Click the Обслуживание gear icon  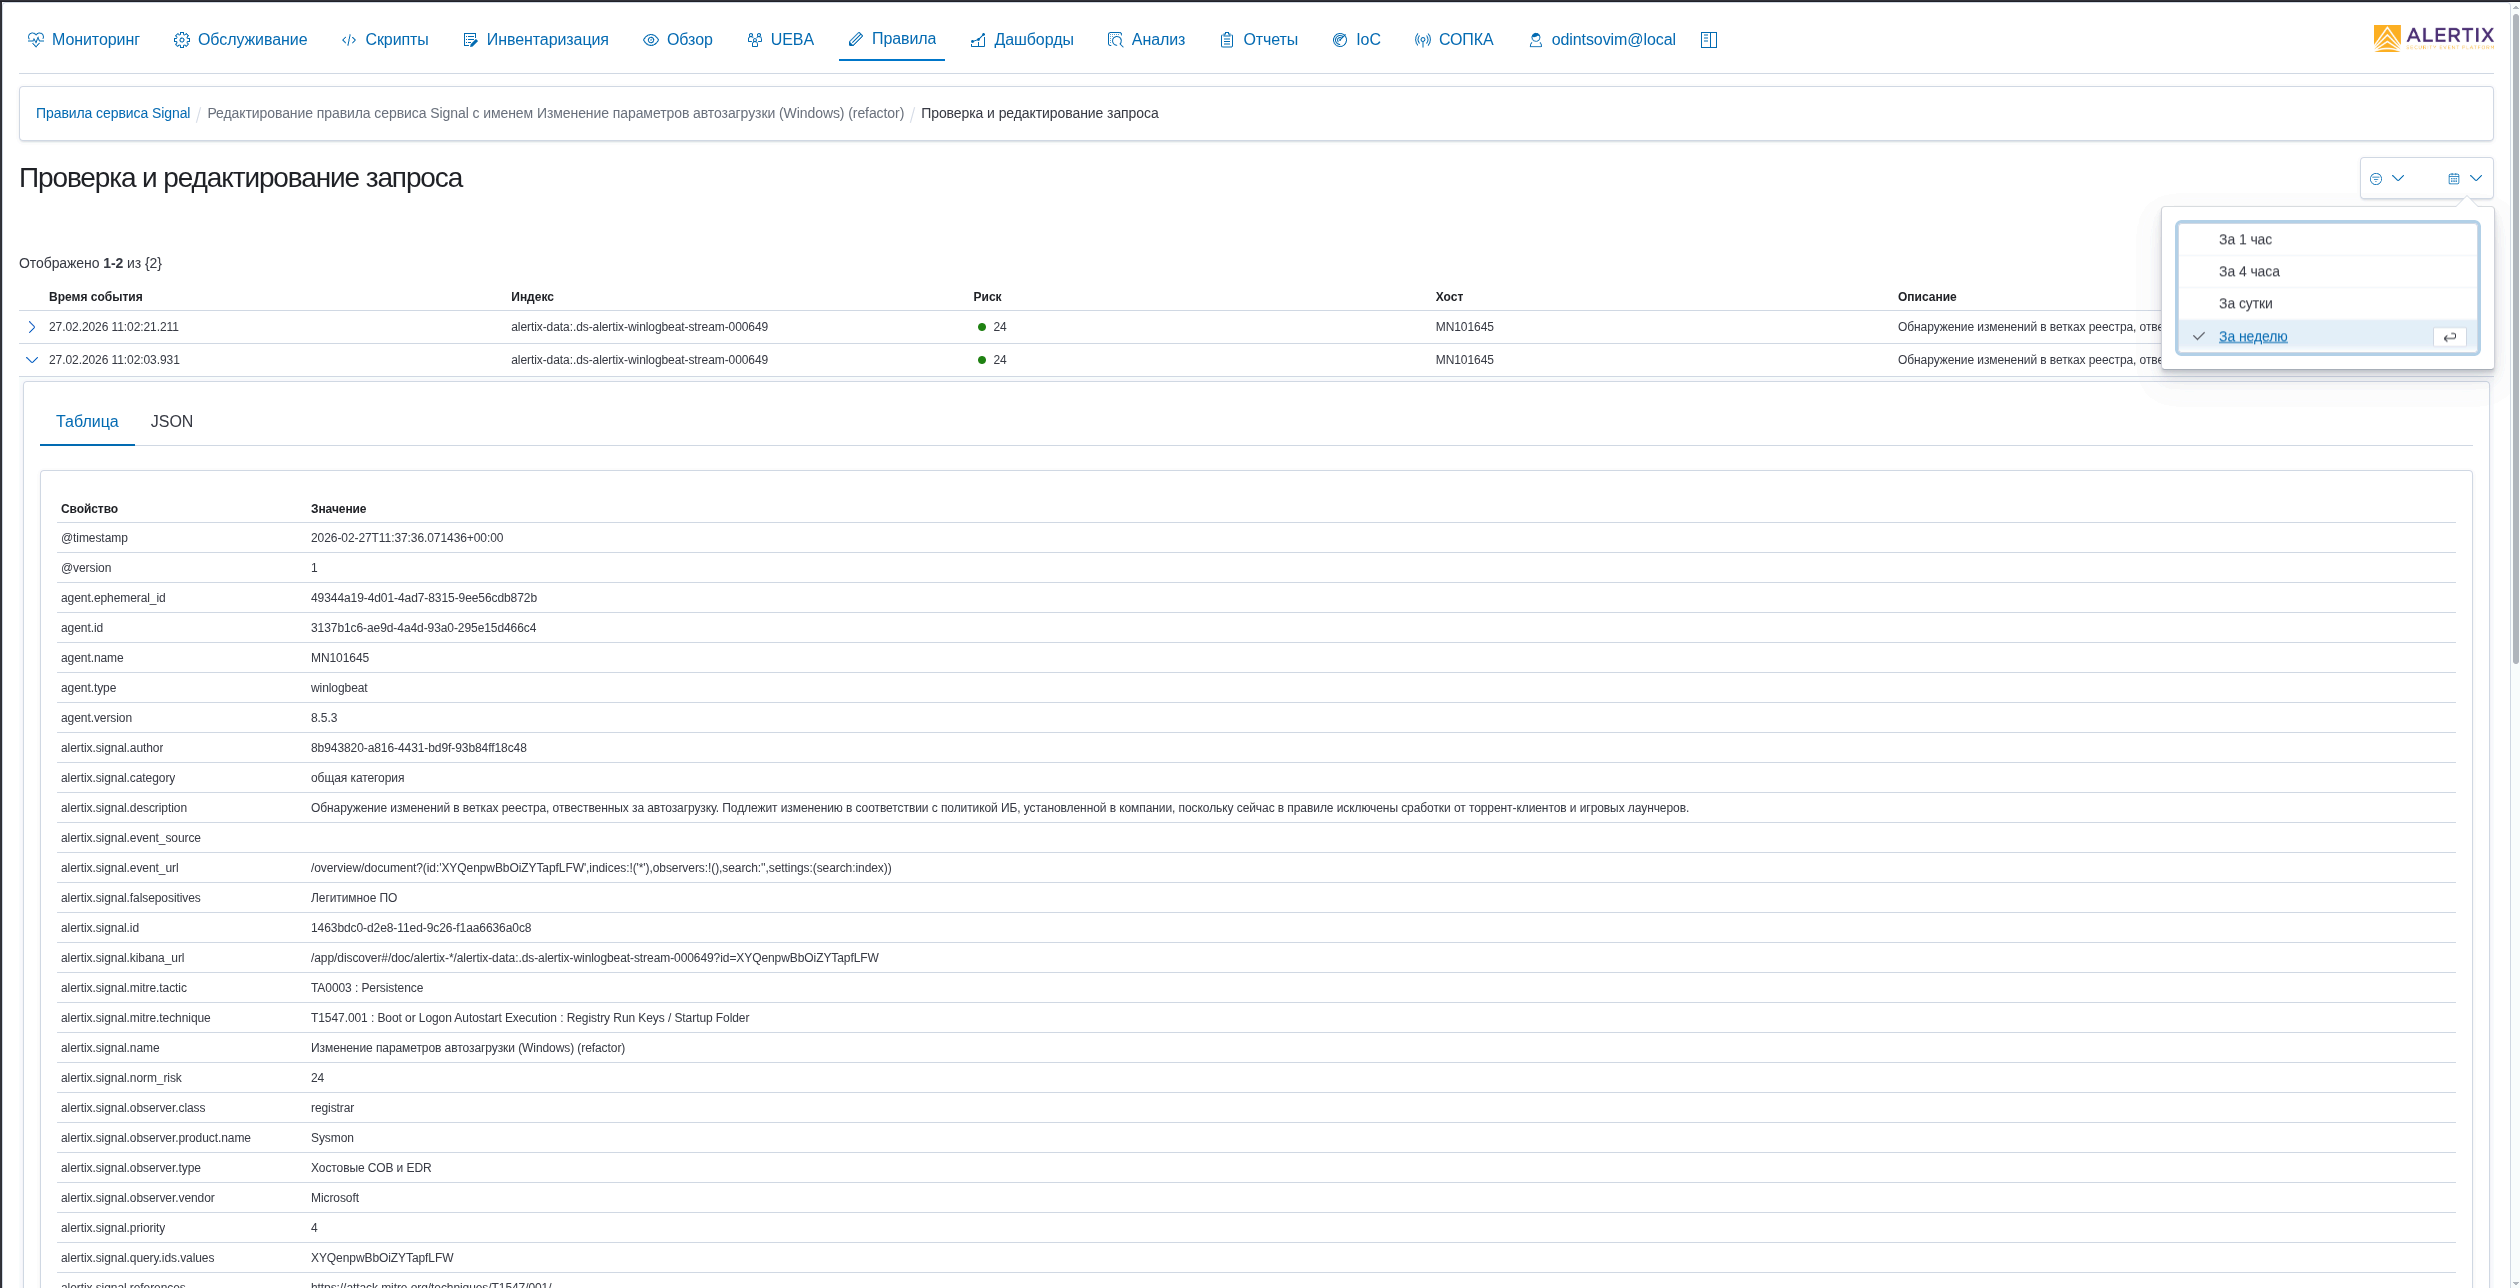click(181, 40)
